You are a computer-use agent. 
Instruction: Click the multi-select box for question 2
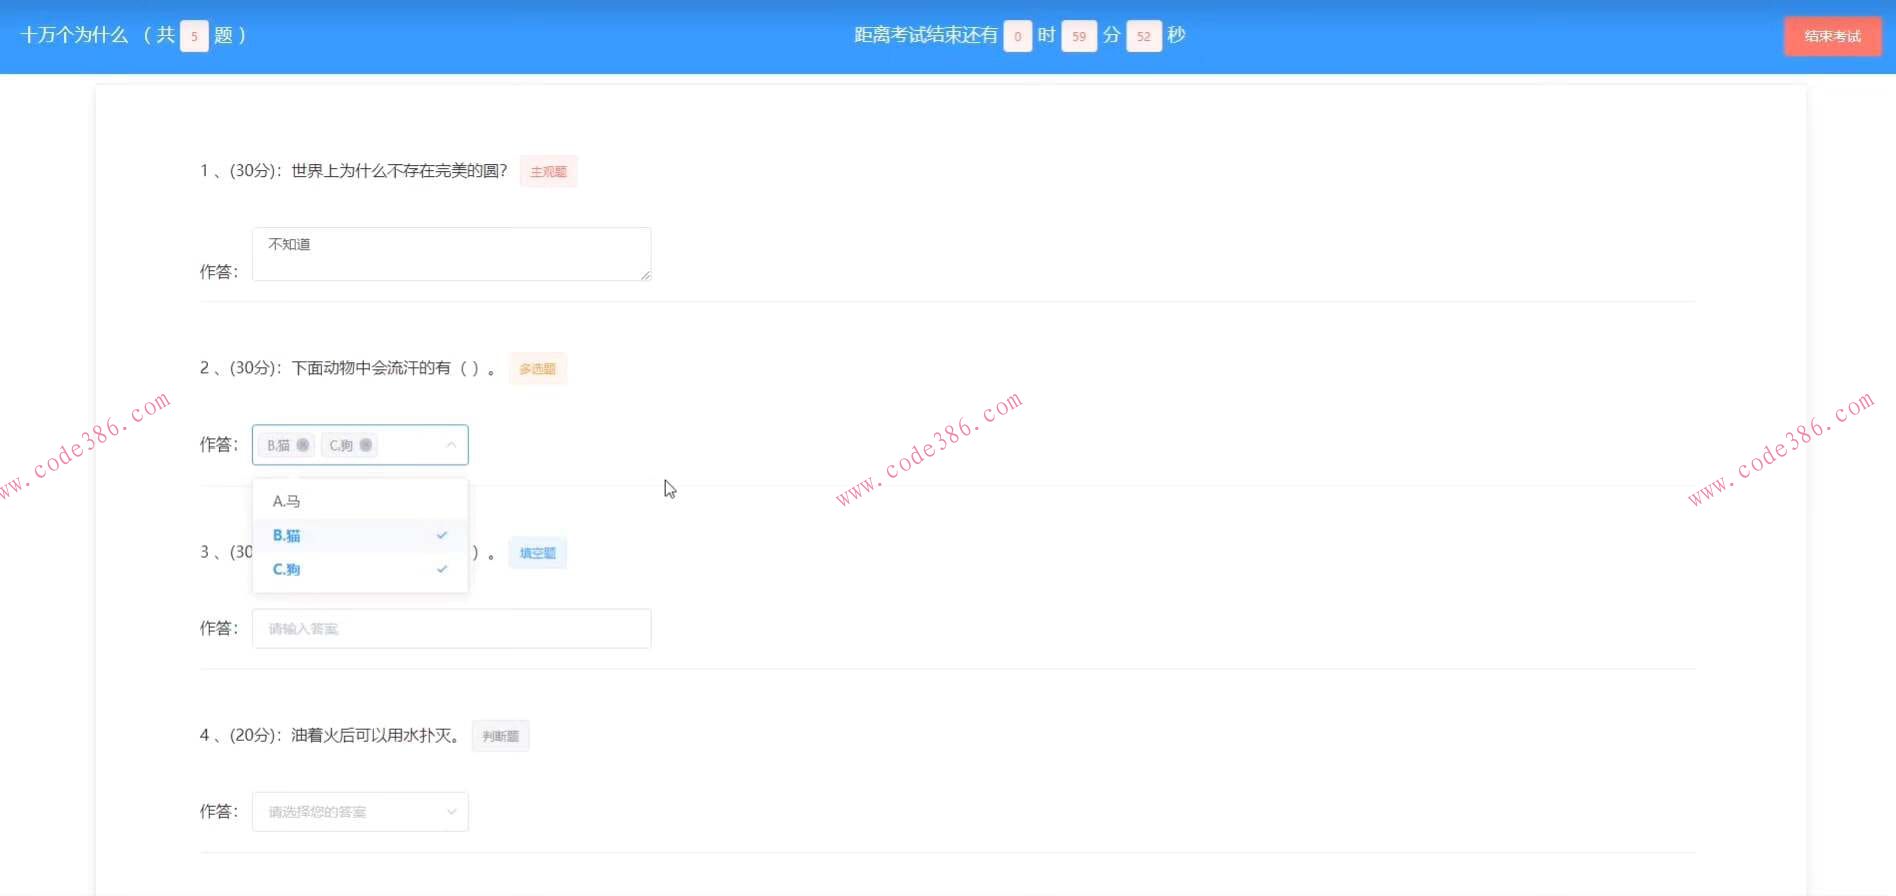pyautogui.click(x=360, y=445)
